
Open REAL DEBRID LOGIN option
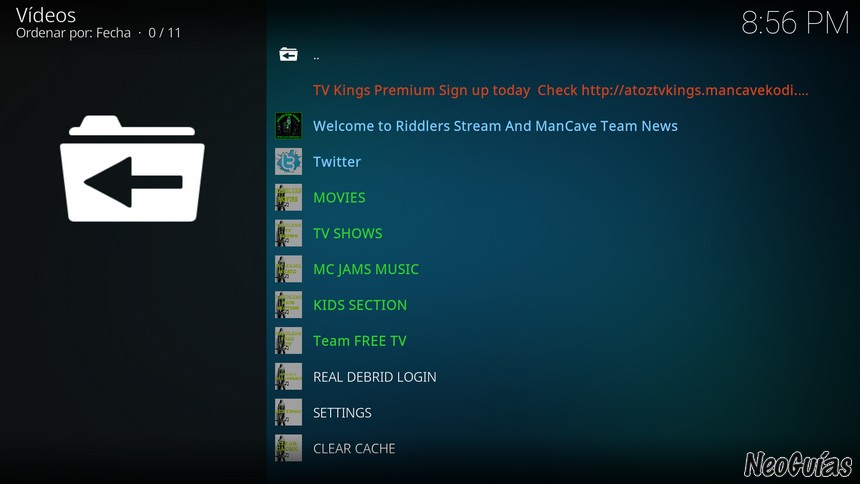[x=375, y=377]
